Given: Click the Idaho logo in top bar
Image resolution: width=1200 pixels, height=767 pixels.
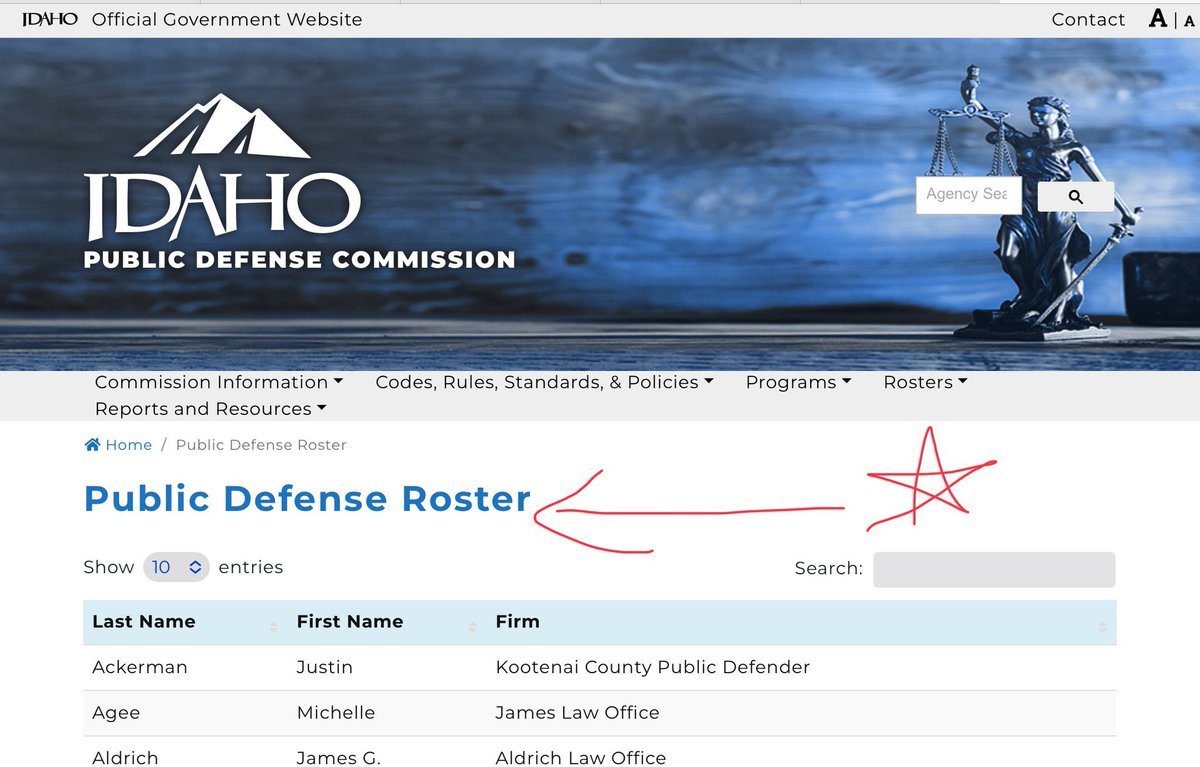Looking at the screenshot, I should 50,19.
